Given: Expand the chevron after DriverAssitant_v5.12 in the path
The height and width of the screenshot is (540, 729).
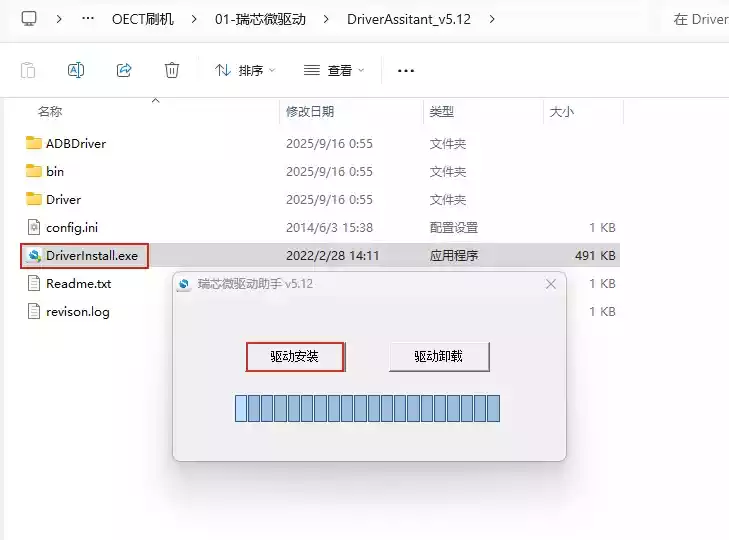Looking at the screenshot, I should (491, 19).
